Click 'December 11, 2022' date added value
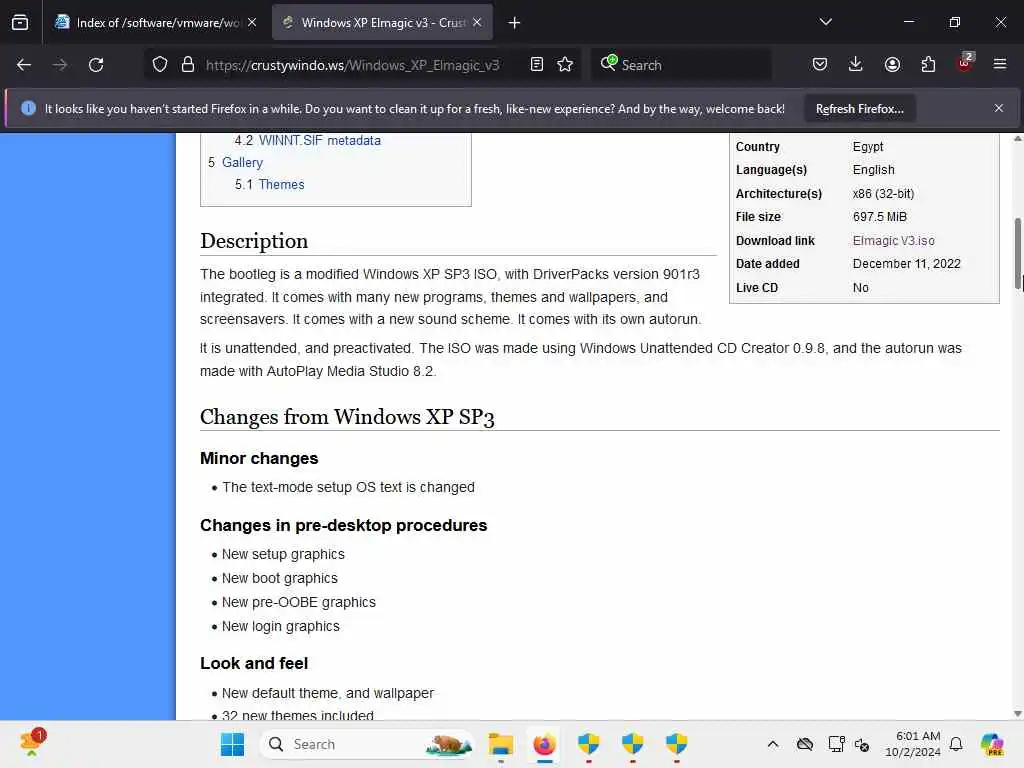This screenshot has width=1024, height=768. click(906, 264)
